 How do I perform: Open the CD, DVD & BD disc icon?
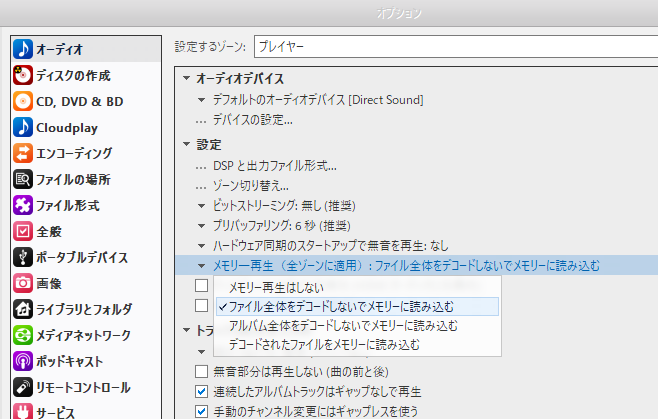click(x=23, y=101)
